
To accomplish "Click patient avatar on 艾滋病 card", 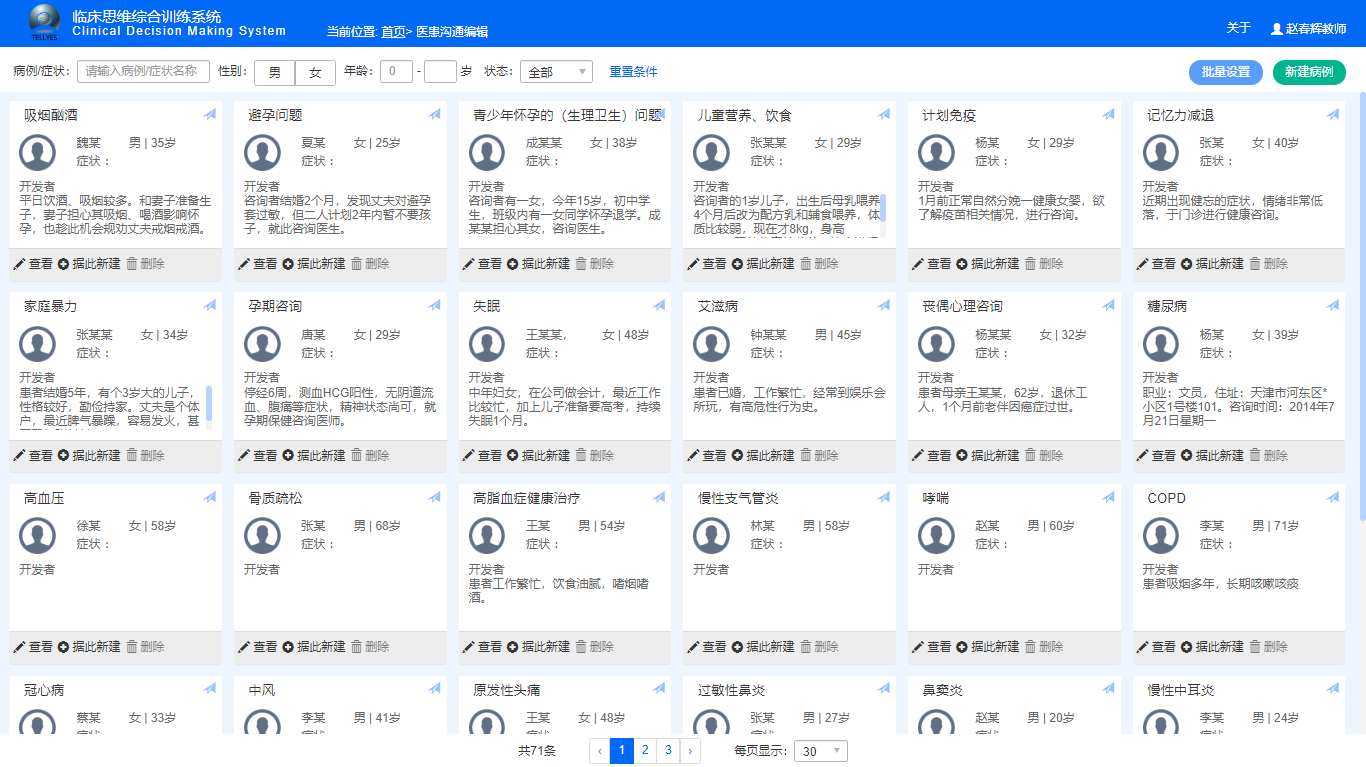I will [x=712, y=344].
